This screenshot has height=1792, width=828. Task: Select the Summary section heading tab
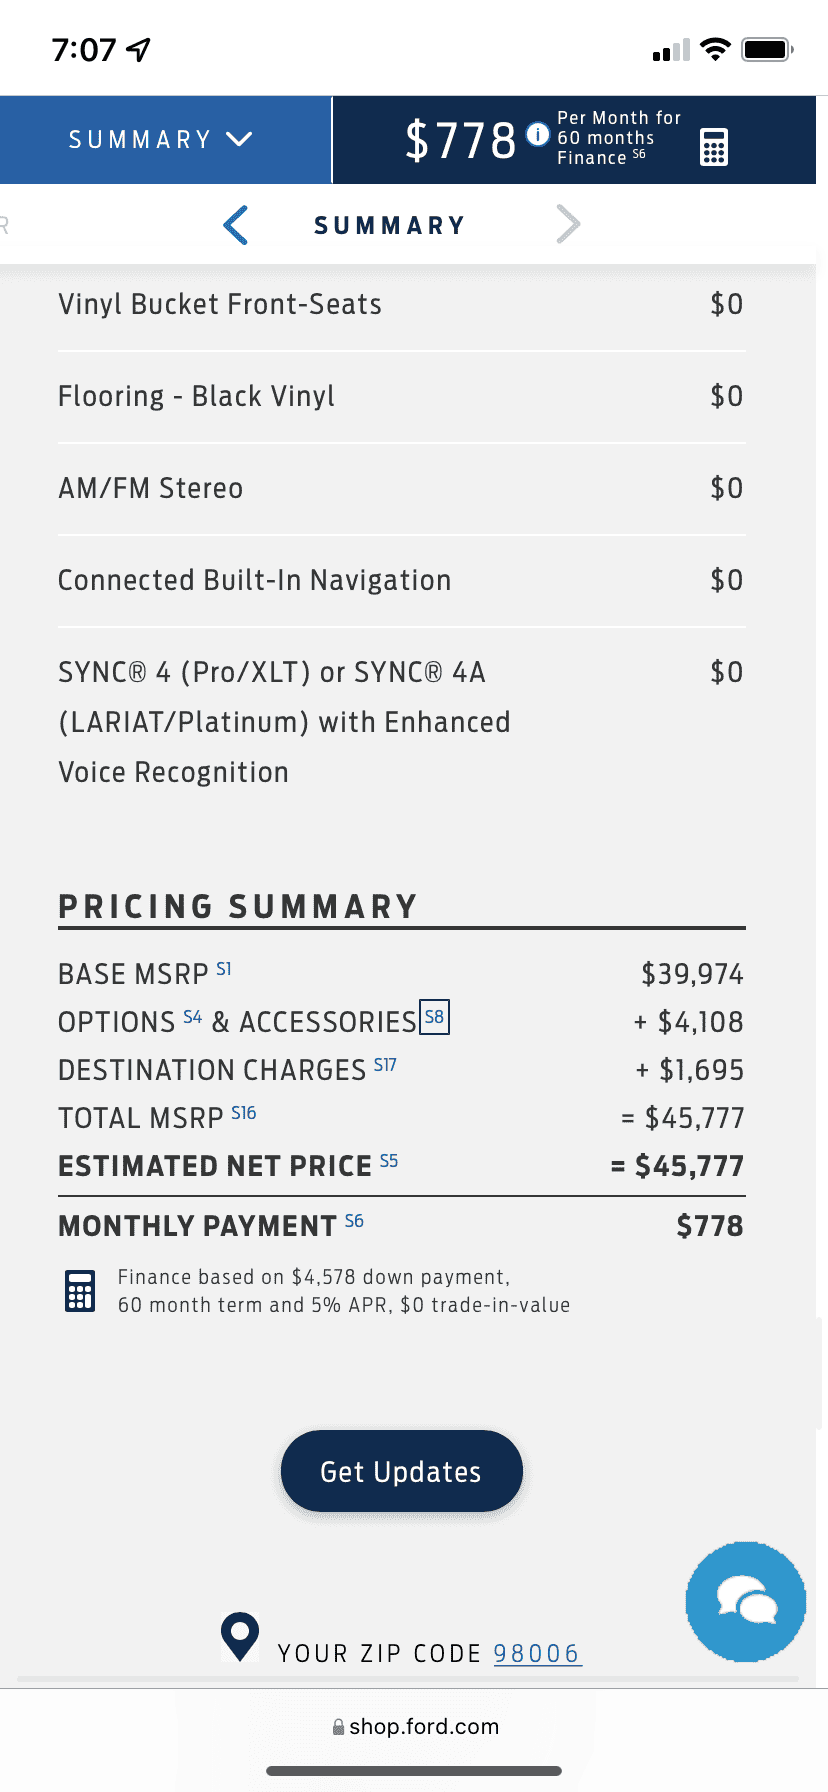[390, 226]
